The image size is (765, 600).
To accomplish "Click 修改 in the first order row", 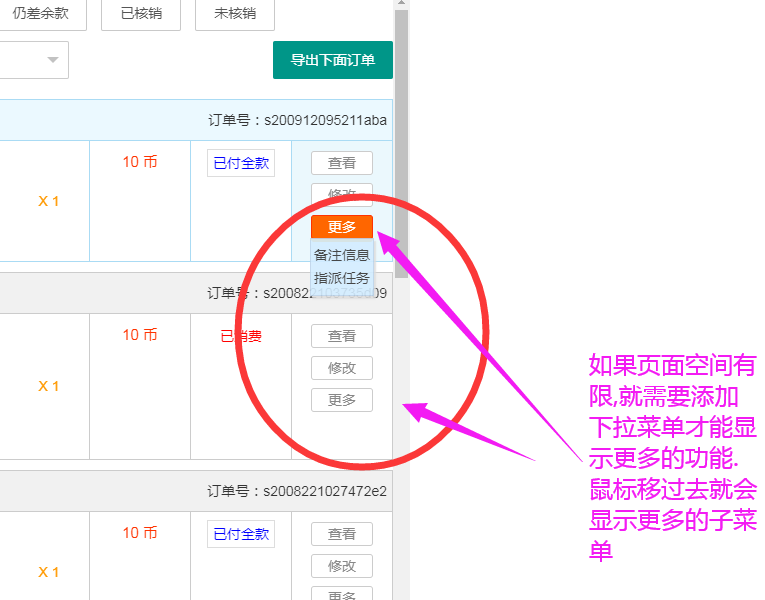I will click(x=341, y=194).
